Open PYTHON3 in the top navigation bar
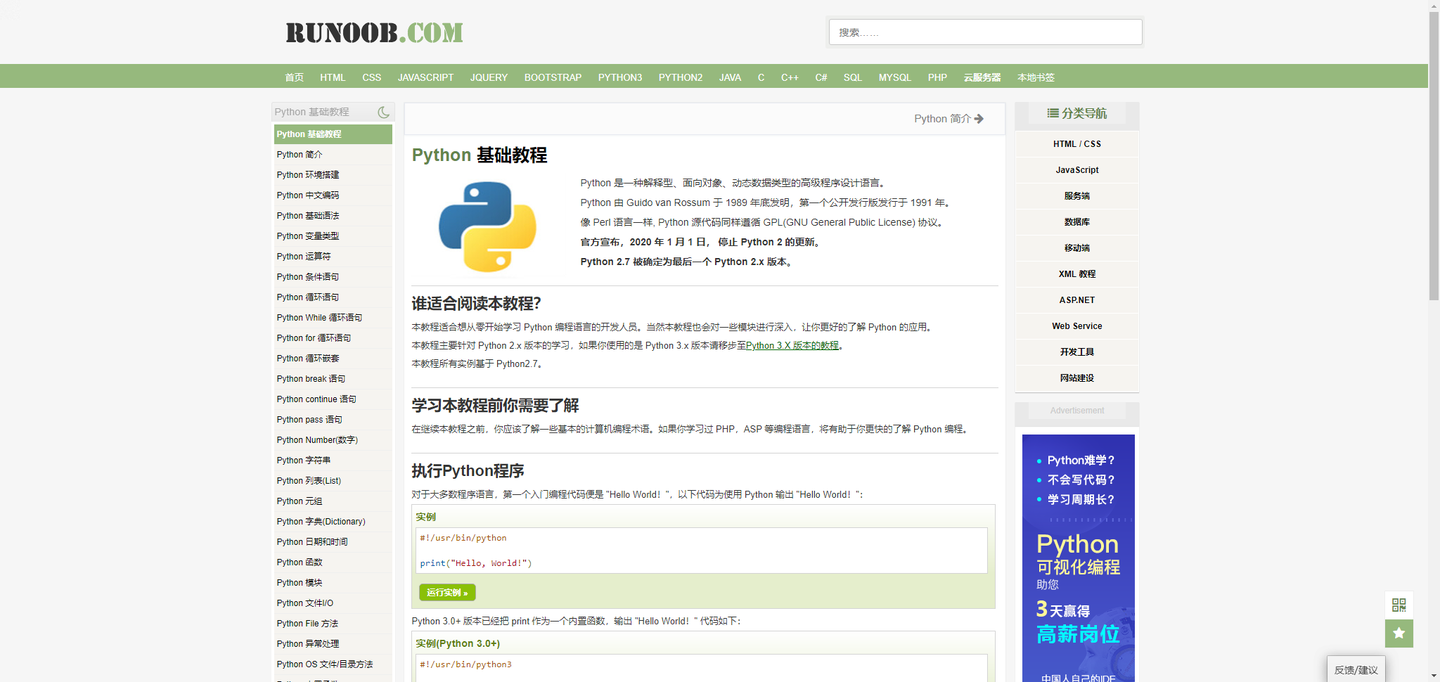This screenshot has height=682, width=1440. (x=620, y=76)
